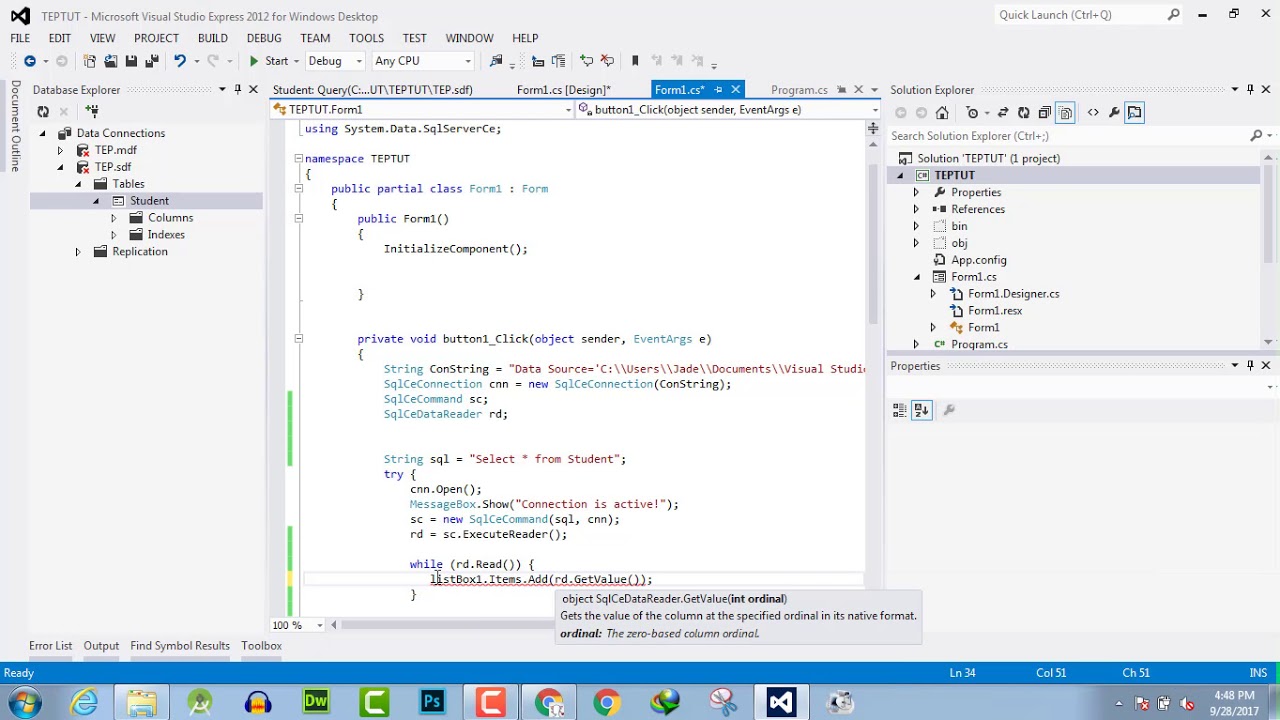This screenshot has width=1280, height=720.
Task: Click the Comment Selected Lines icon
Action: click(587, 61)
